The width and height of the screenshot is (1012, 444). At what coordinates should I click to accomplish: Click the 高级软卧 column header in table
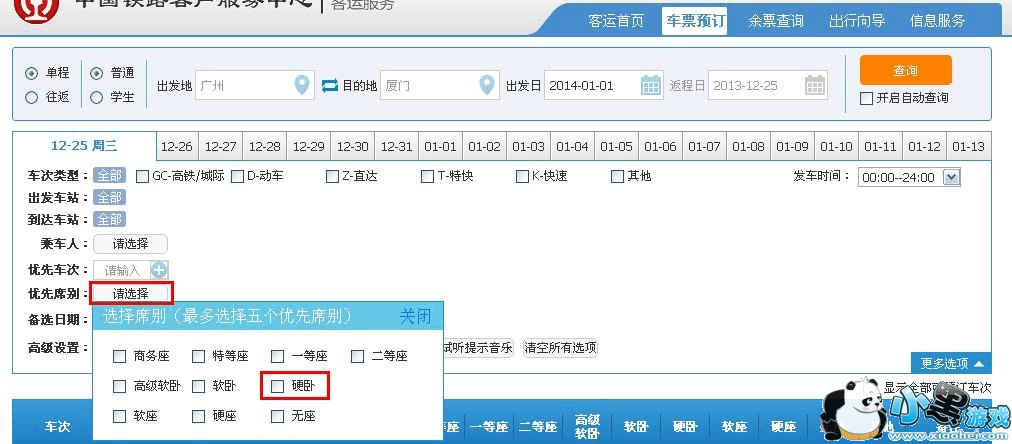point(587,426)
